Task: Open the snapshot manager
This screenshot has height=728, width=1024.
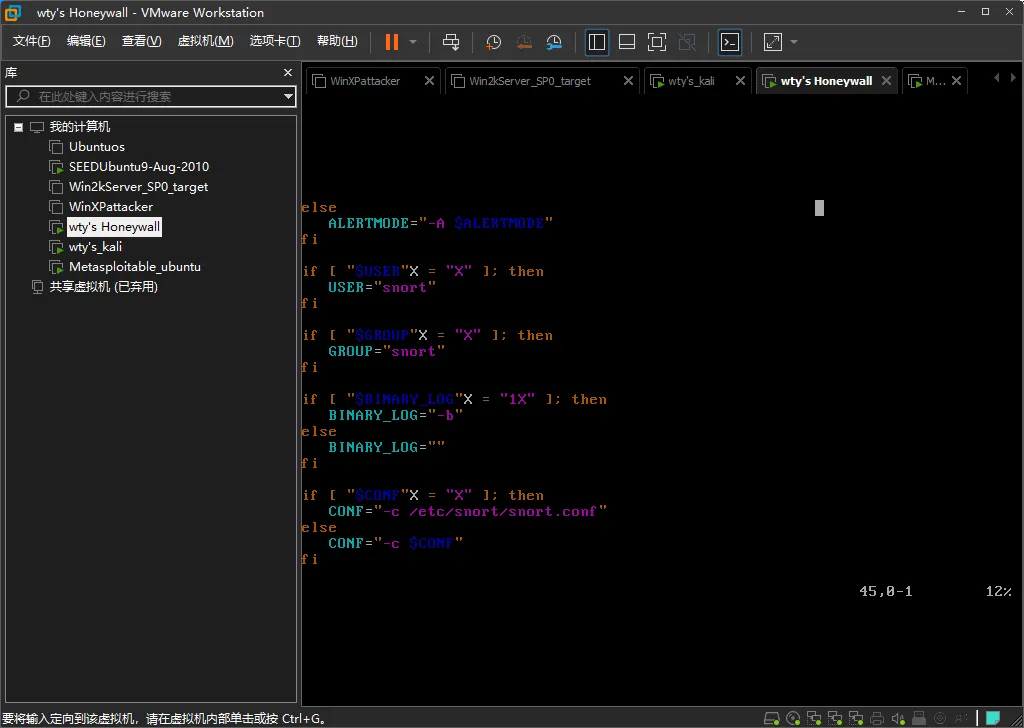Action: 554,41
